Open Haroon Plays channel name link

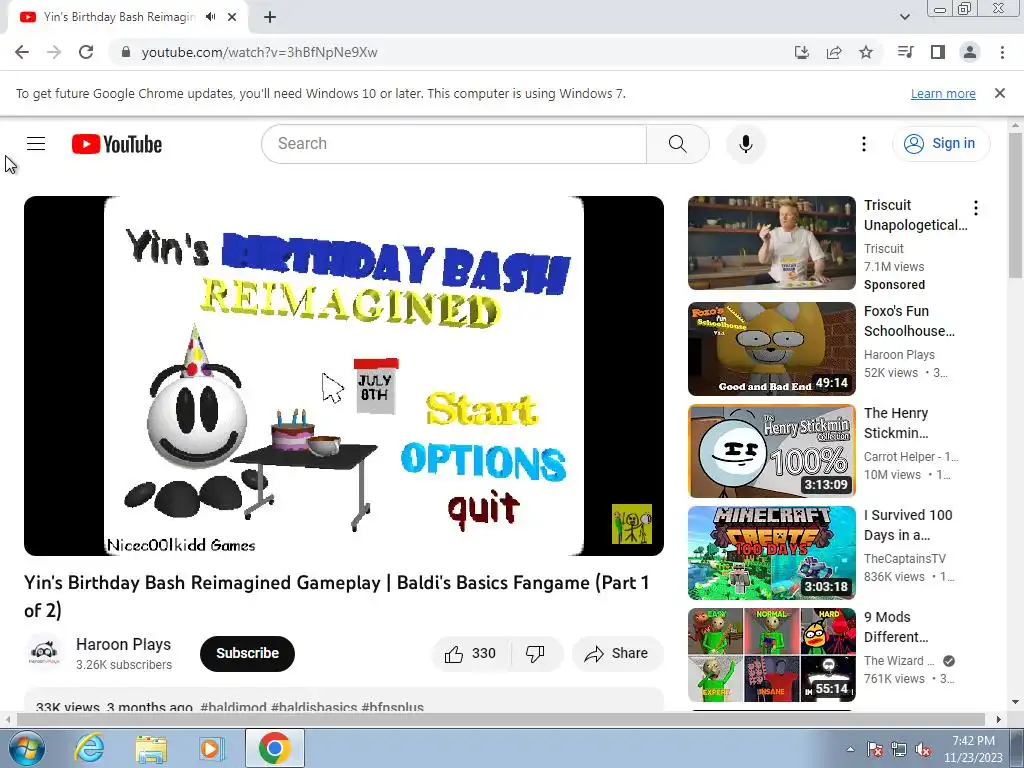coord(123,644)
